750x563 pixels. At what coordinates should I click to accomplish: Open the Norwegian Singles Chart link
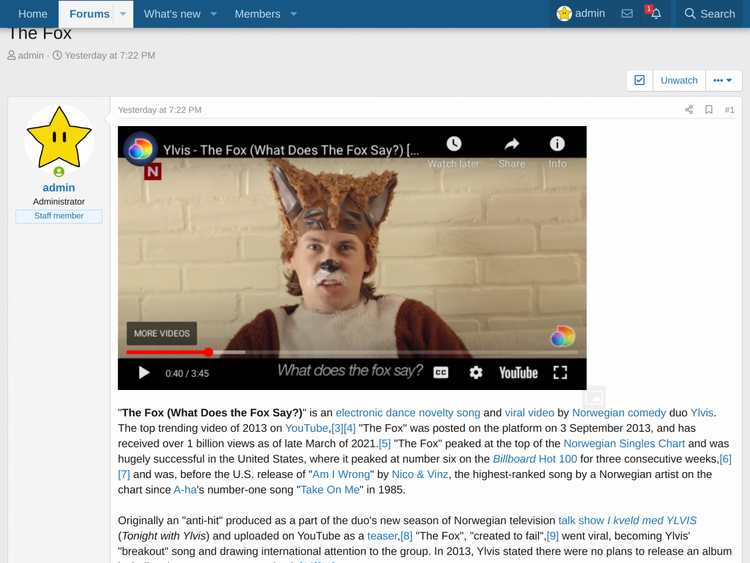coord(622,443)
